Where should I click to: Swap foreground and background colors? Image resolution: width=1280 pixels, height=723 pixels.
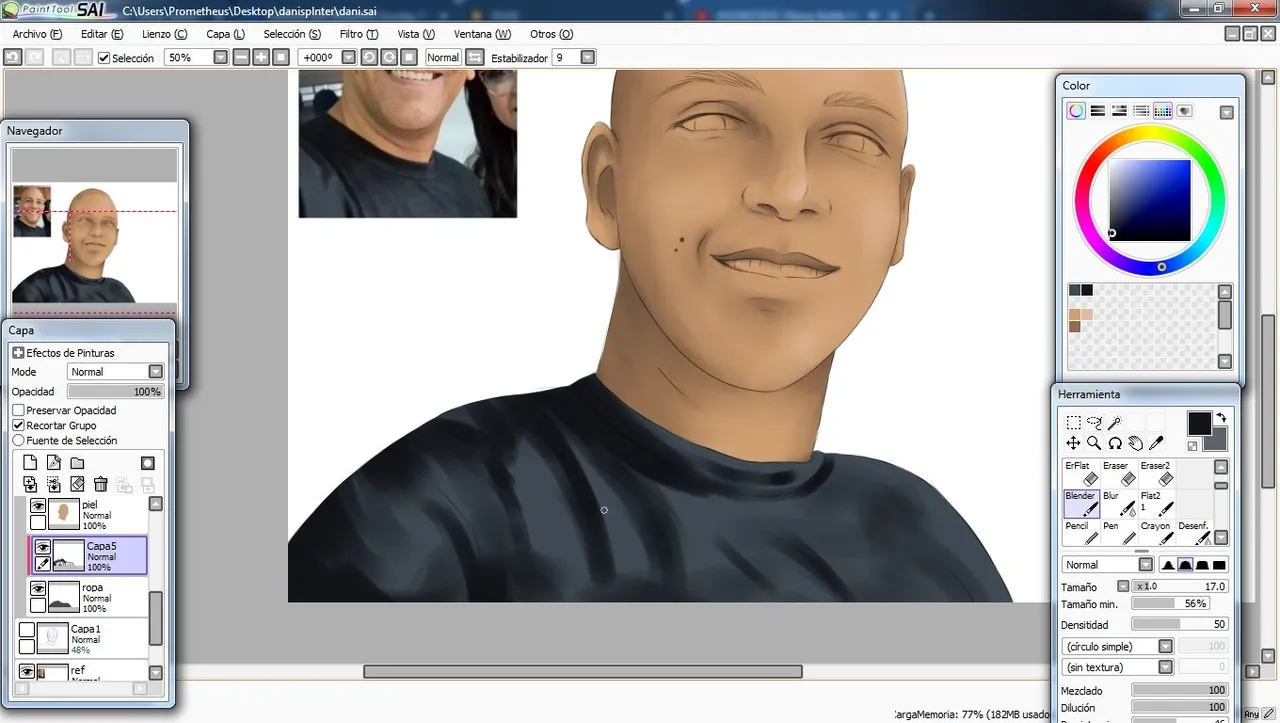(1221, 417)
